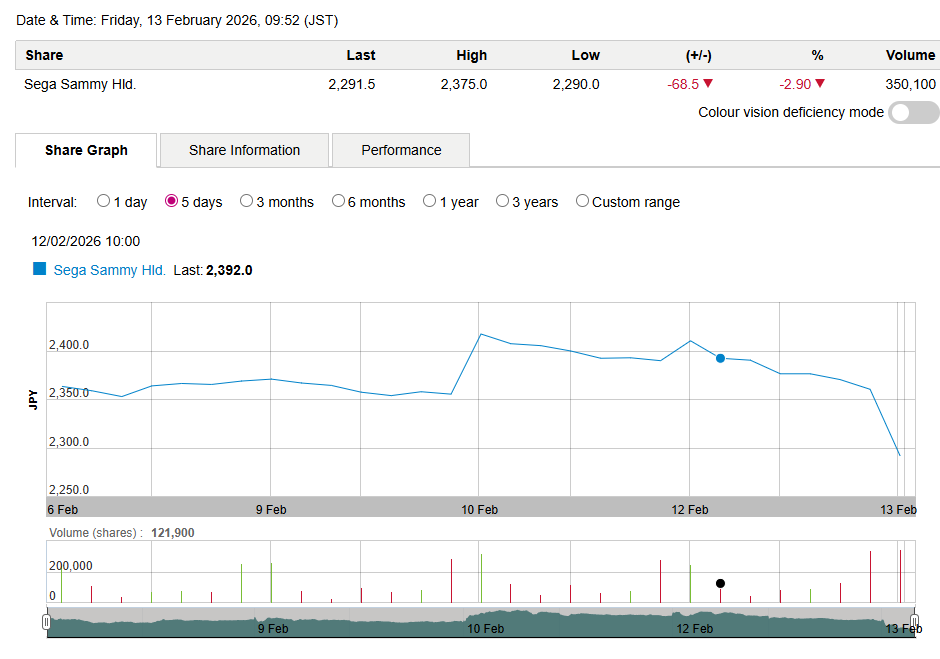The width and height of the screenshot is (940, 659).
Task: Click the 2,400.0 y-axis label
Action: (x=69, y=345)
